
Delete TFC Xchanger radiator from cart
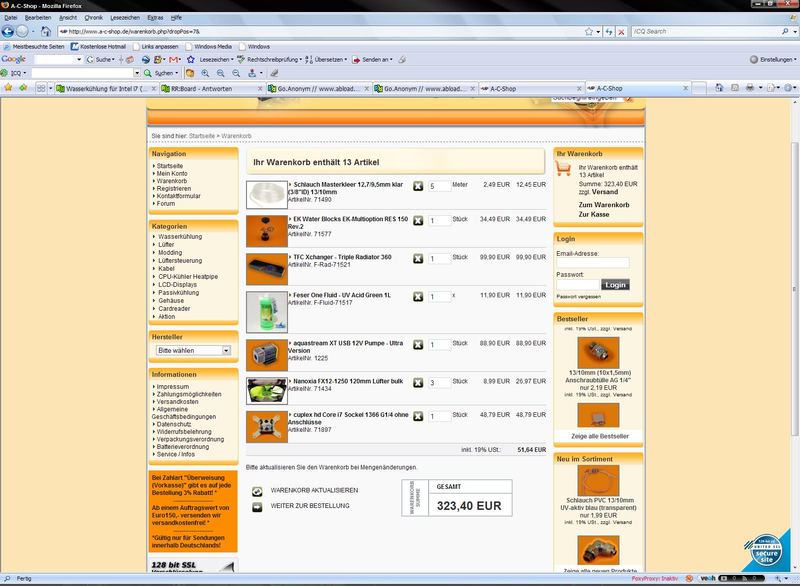pyautogui.click(x=418, y=259)
